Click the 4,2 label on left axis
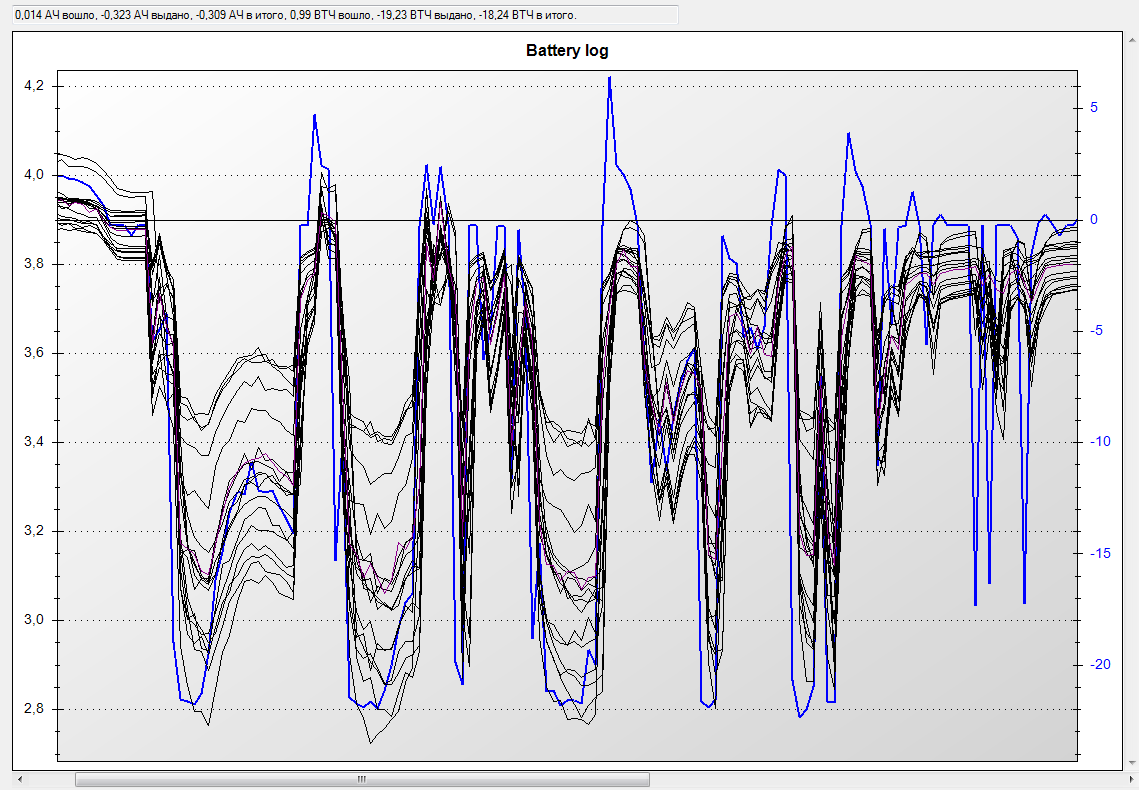 [x=34, y=87]
